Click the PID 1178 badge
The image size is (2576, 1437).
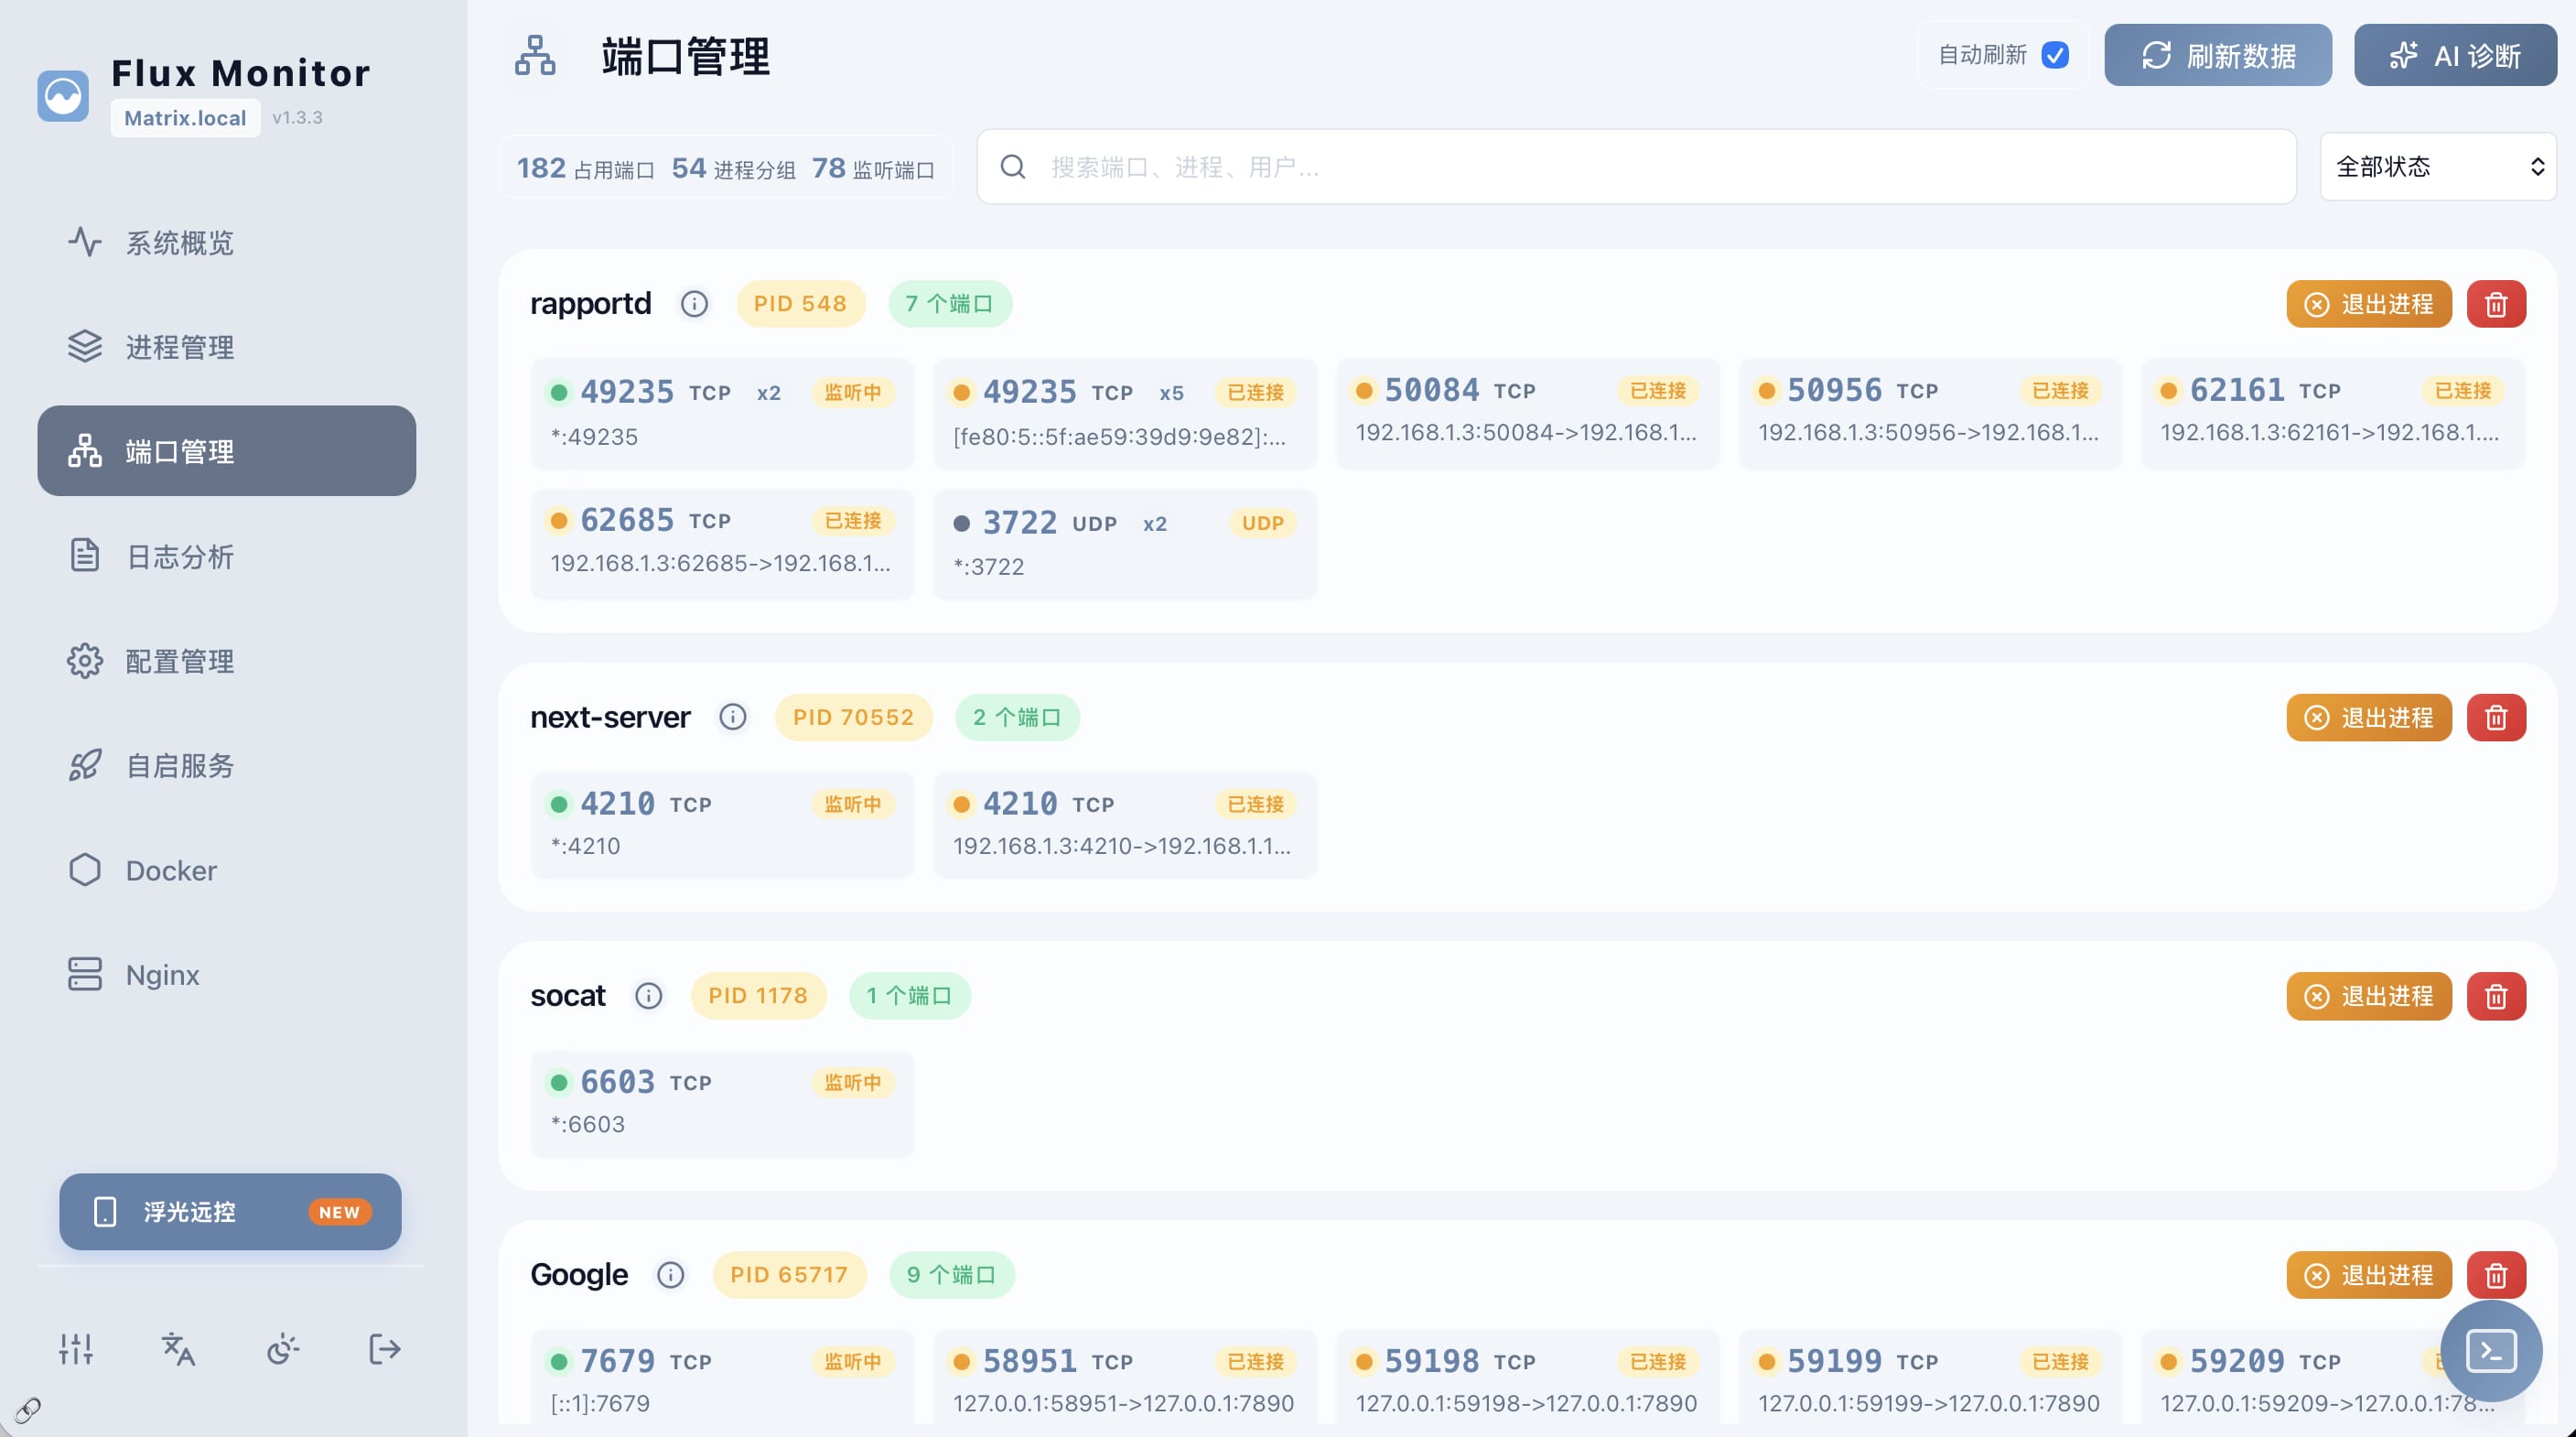coord(758,996)
